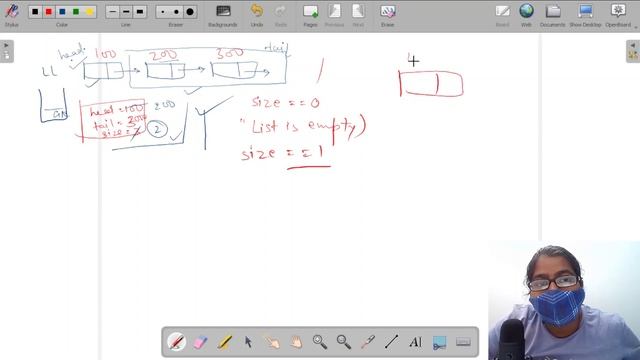Viewport: 640px width, 360px height.
Task: Select the blue pen color
Action: pos(62,12)
